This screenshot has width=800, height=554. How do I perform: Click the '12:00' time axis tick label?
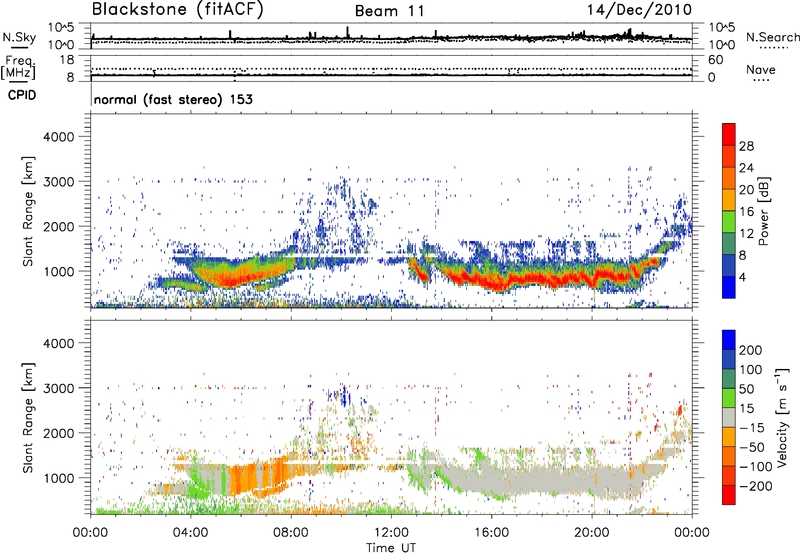click(x=391, y=533)
